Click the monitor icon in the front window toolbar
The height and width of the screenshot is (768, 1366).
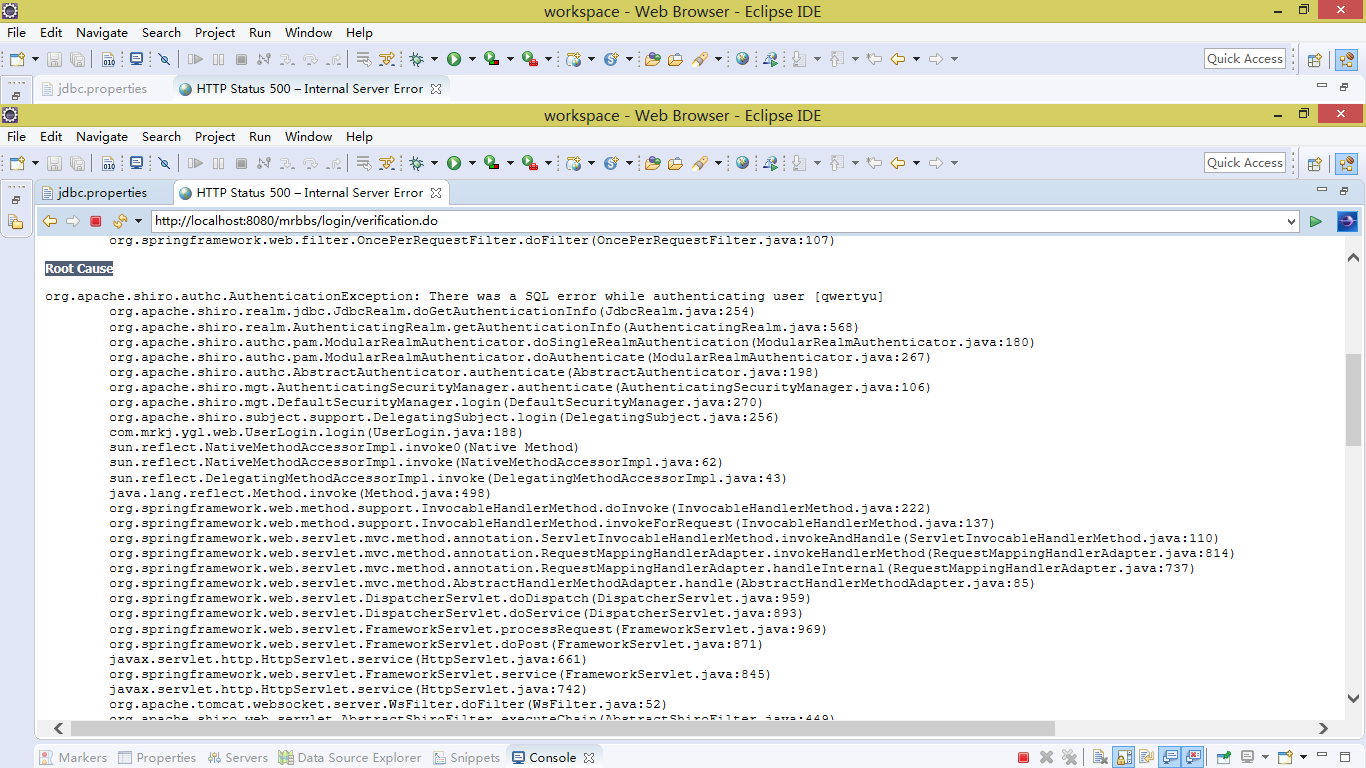[136, 163]
